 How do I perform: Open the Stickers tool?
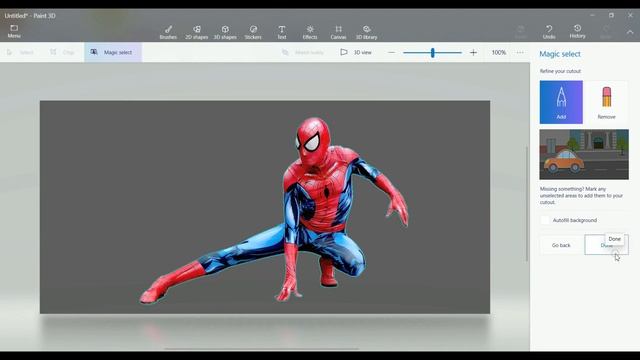[253, 32]
